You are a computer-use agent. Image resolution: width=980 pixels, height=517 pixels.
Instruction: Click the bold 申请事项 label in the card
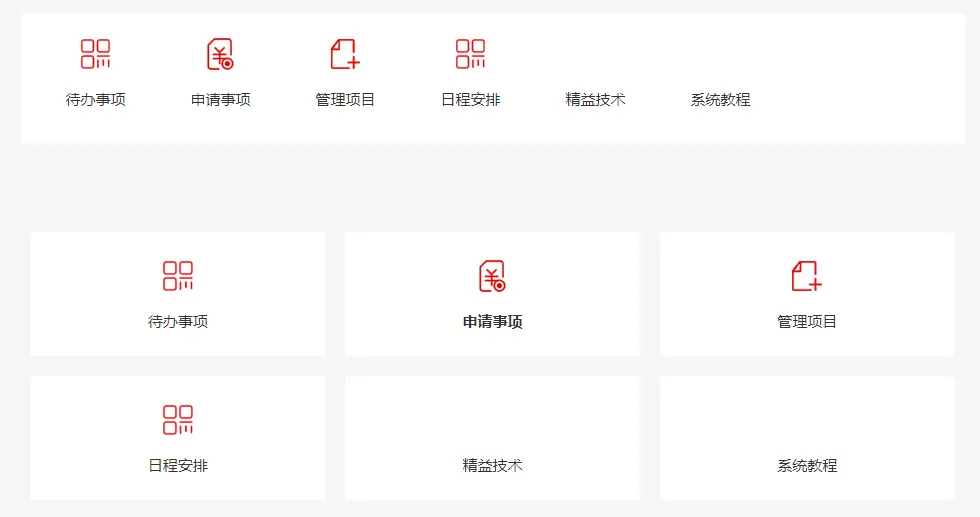[x=492, y=322]
